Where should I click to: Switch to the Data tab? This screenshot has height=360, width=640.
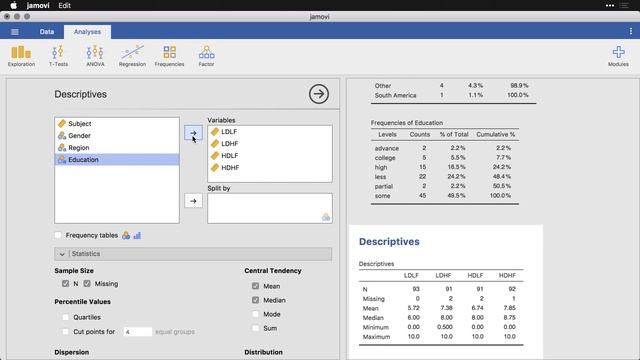pyautogui.click(x=47, y=32)
